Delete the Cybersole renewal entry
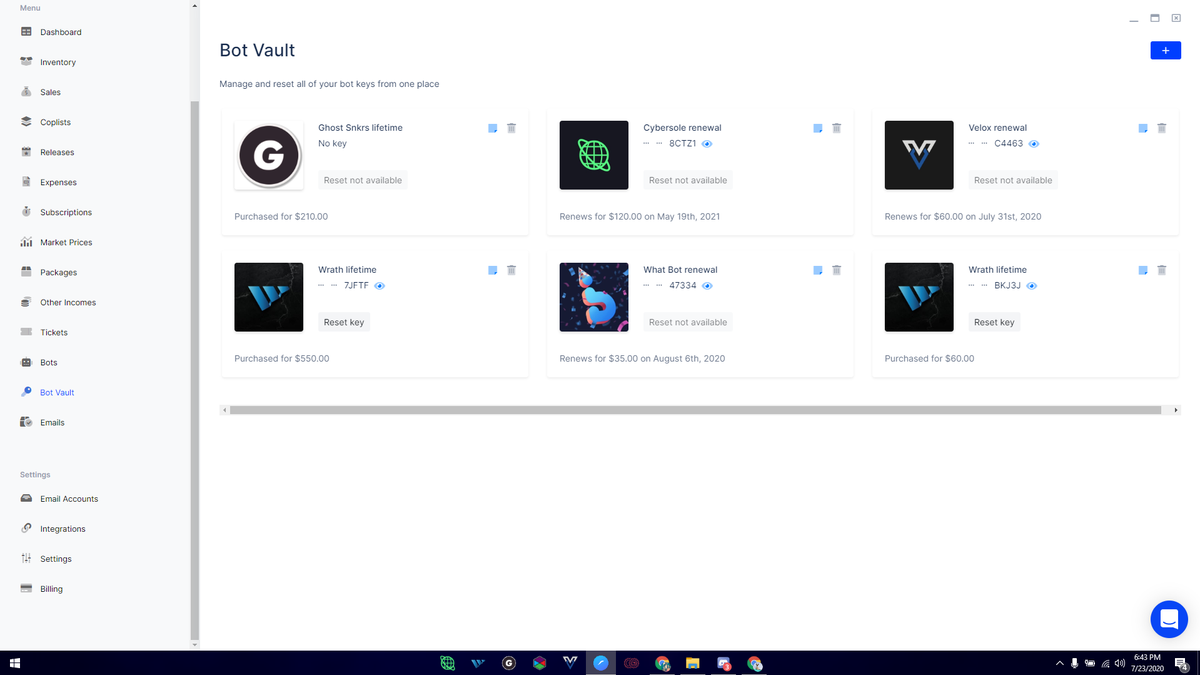Viewport: 1200px width, 675px height. (x=836, y=128)
